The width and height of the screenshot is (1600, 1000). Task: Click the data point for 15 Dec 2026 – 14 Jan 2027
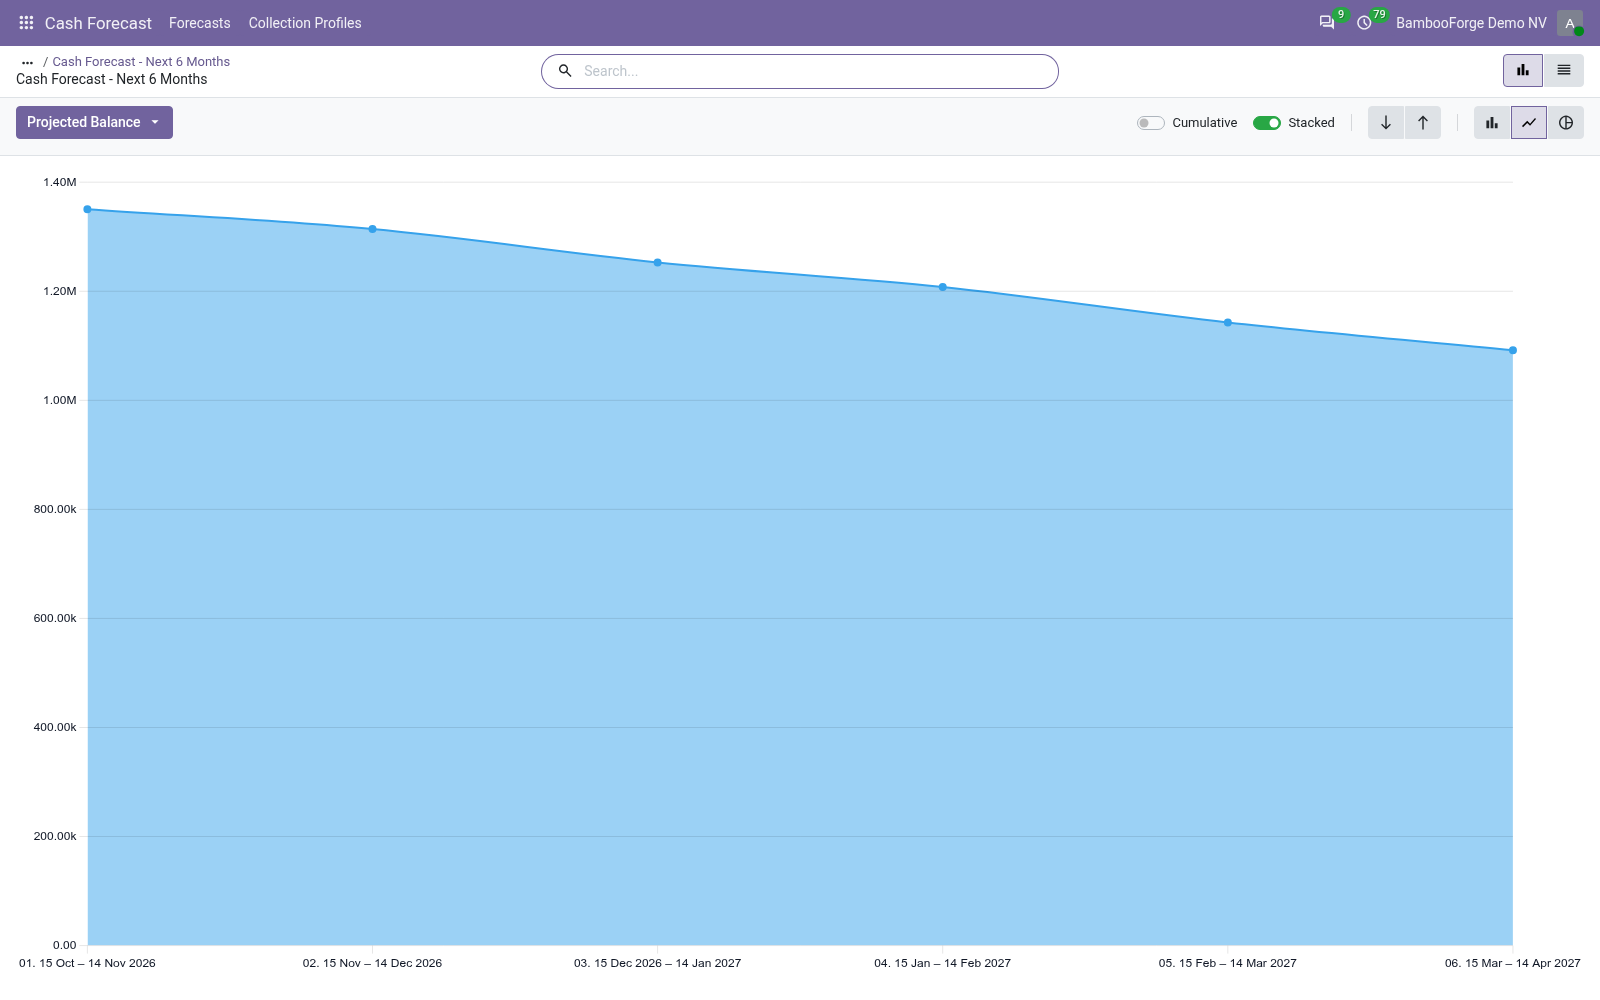658,263
